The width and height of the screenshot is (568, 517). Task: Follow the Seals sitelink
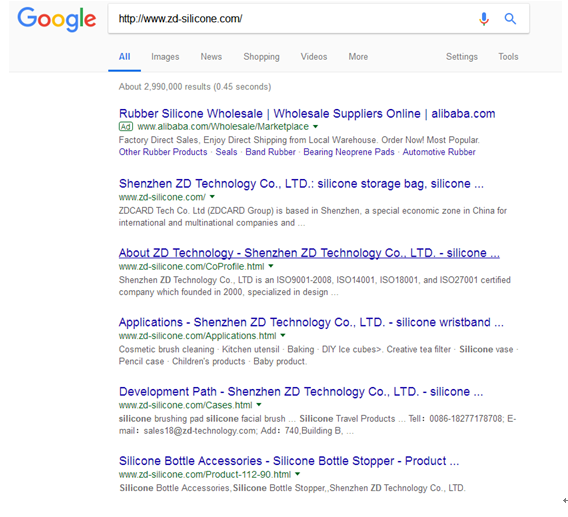226,152
